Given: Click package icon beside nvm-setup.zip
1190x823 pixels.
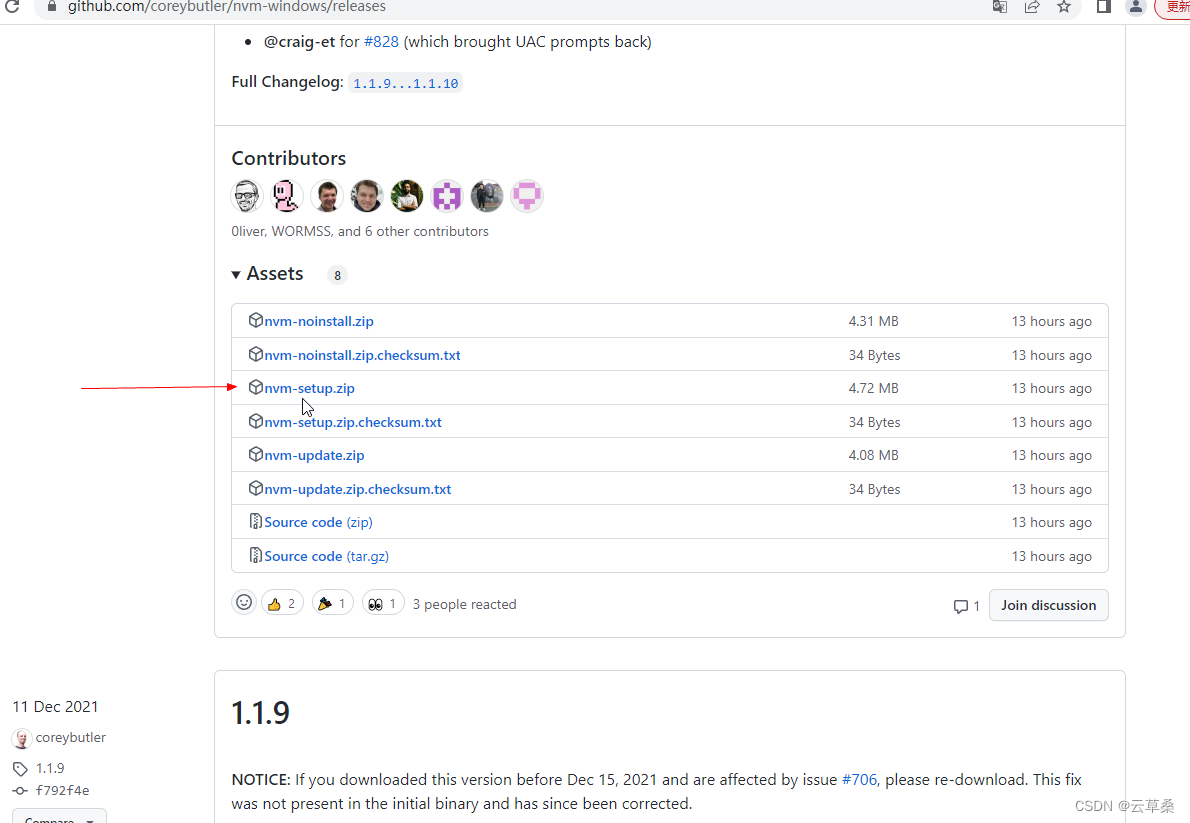Looking at the screenshot, I should click(256, 388).
